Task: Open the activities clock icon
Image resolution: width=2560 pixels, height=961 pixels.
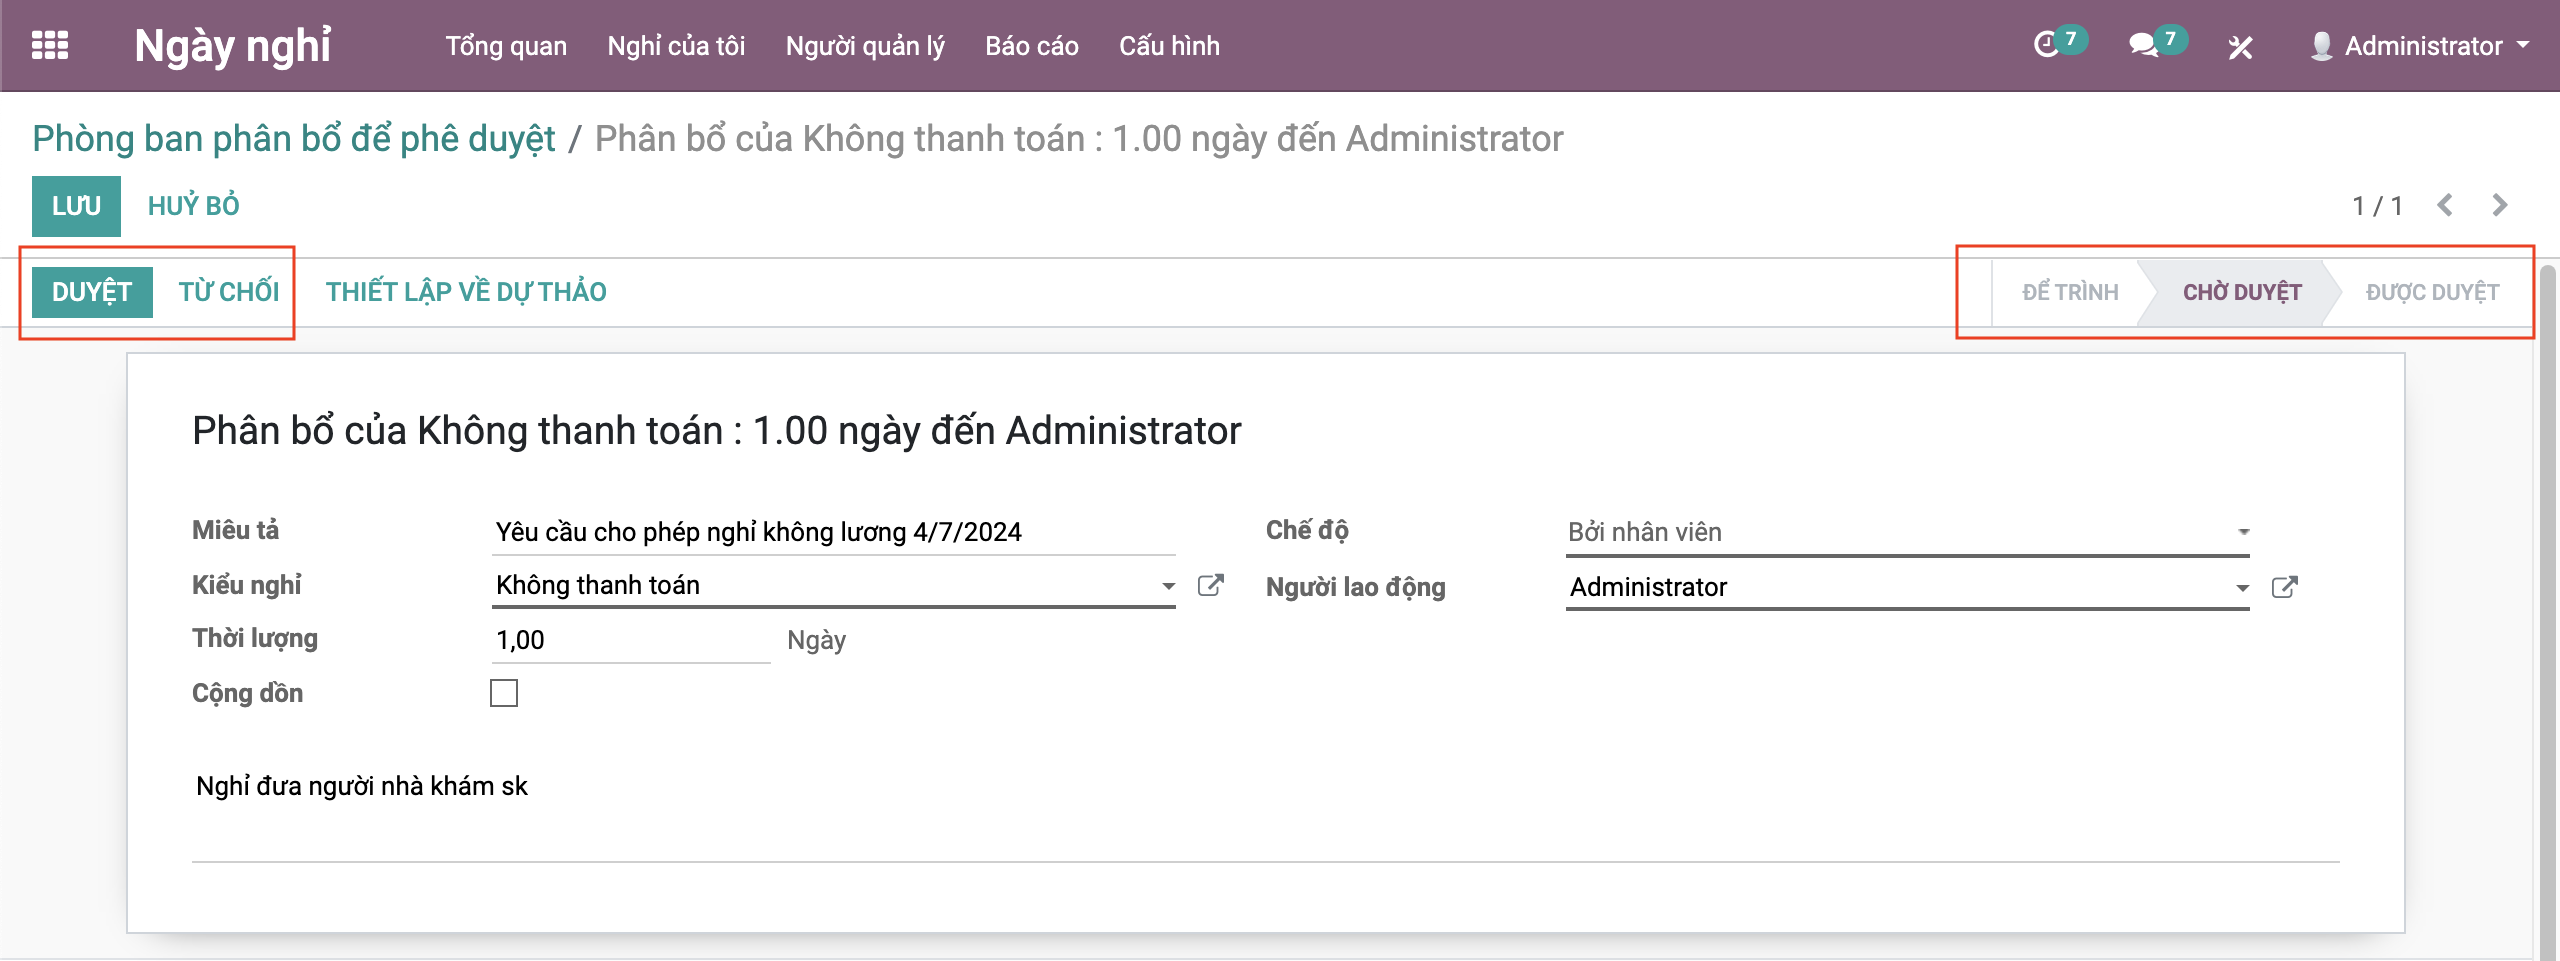Action: click(x=2047, y=45)
